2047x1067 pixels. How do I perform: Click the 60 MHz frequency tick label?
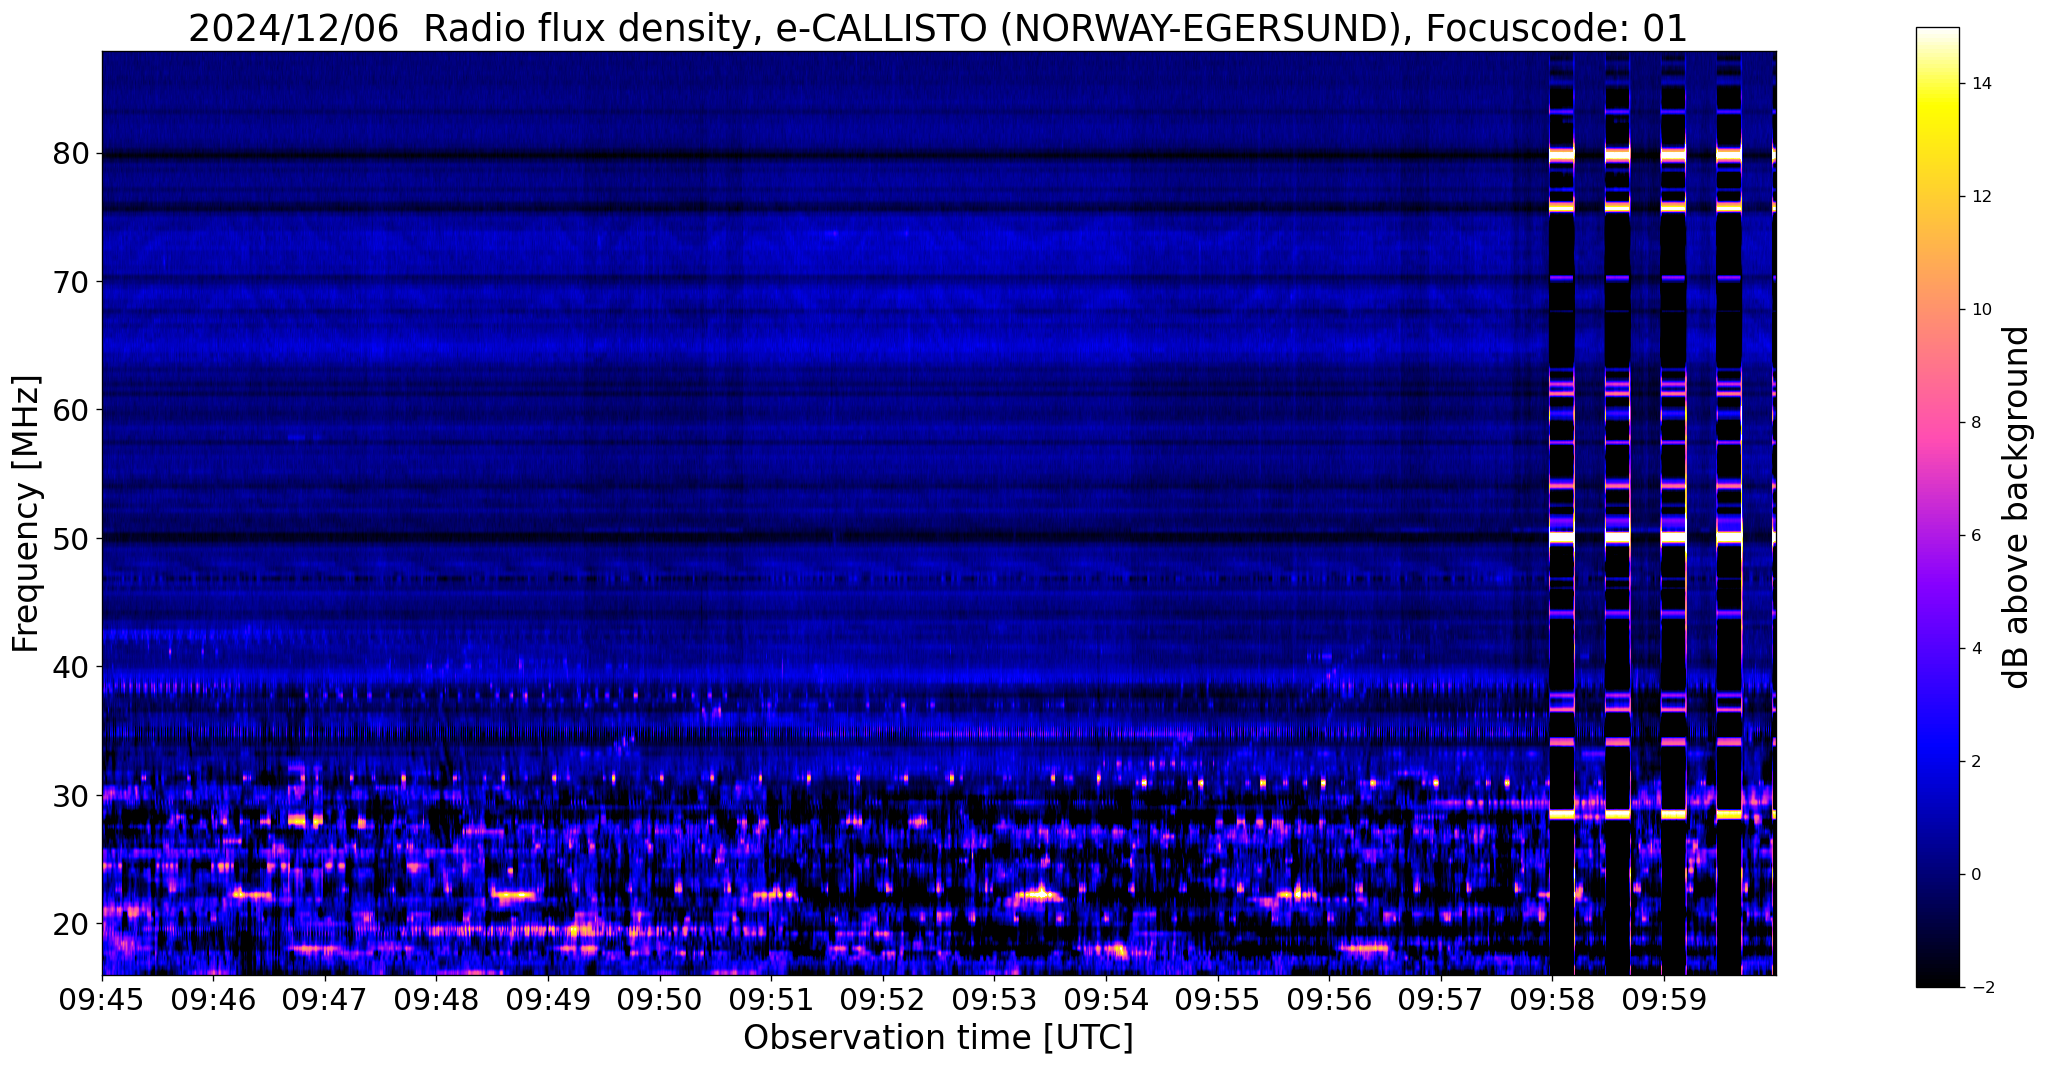pos(72,410)
